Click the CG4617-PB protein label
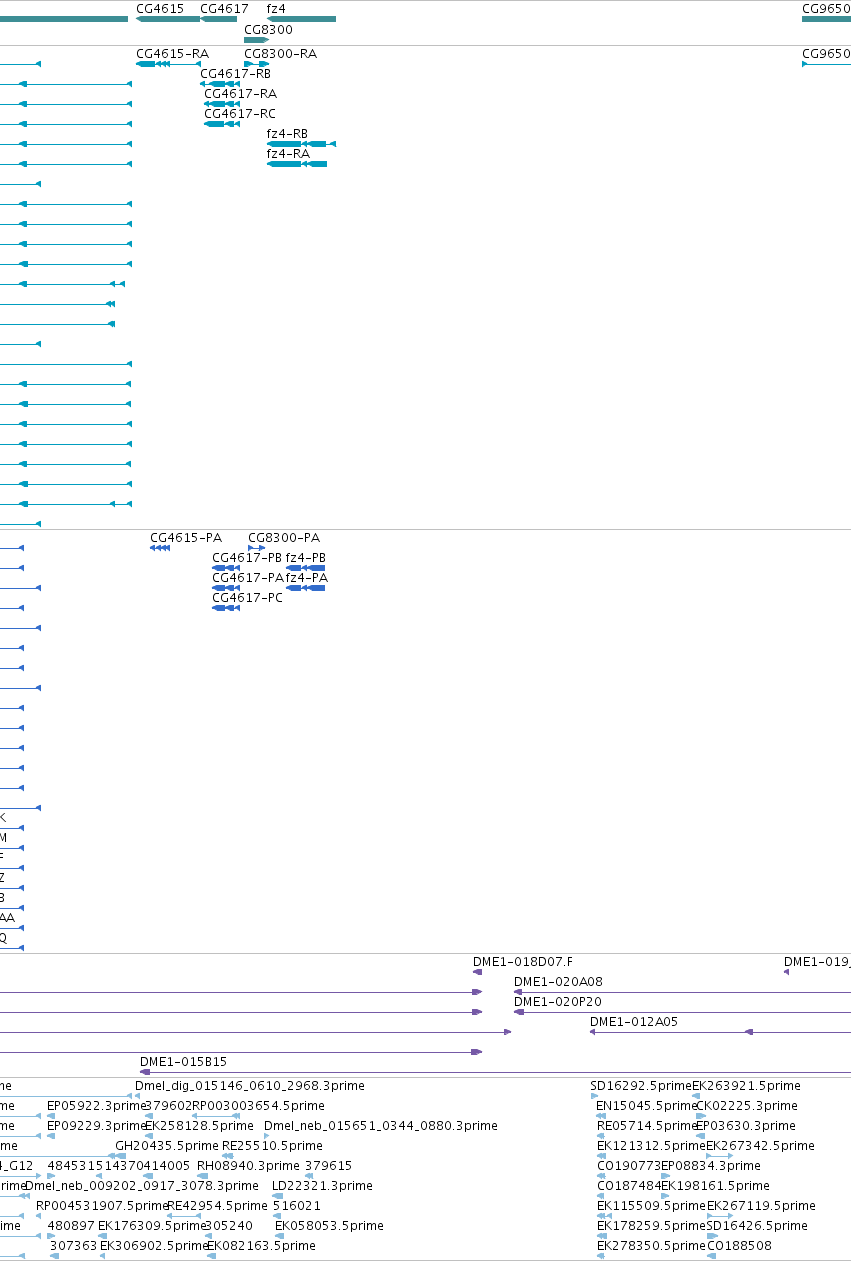The height and width of the screenshot is (1261, 851). click(x=247, y=558)
